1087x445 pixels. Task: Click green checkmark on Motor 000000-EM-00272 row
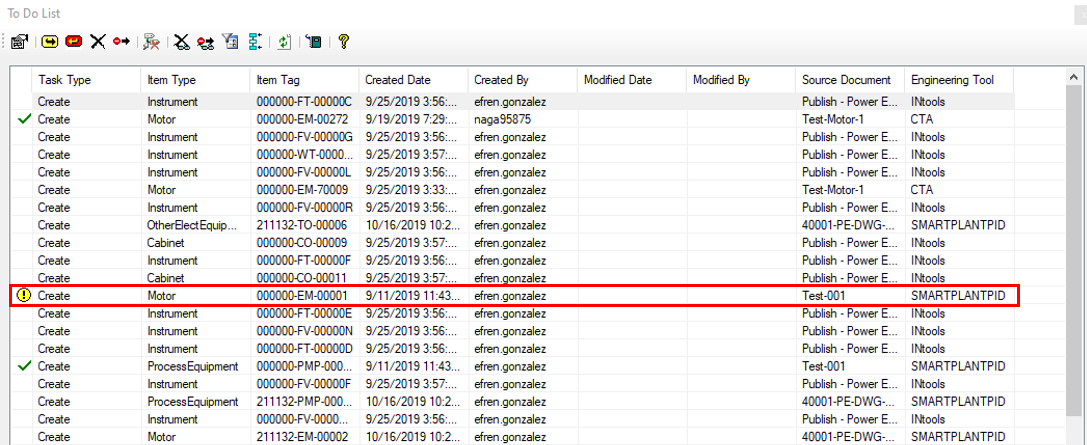[x=24, y=119]
